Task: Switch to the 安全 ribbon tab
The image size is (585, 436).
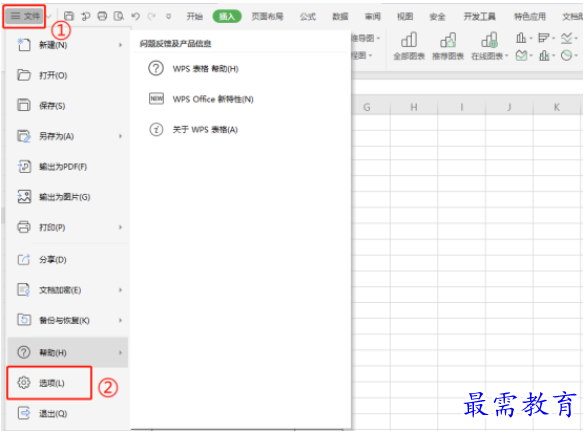Action: tap(437, 16)
